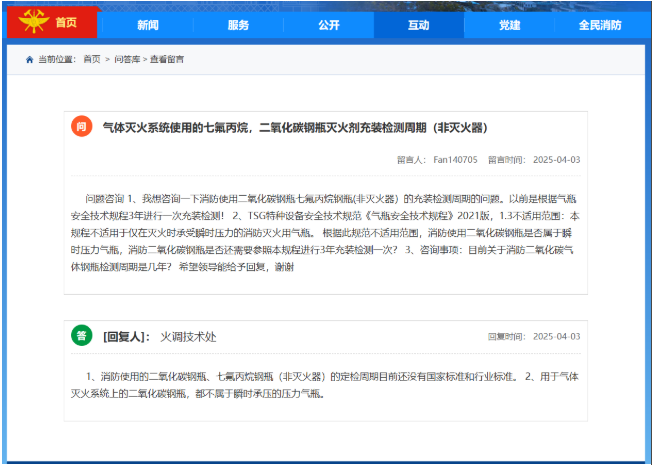The width and height of the screenshot is (652, 465).
Task: Click the question title about 七氟丙烷
Action: [294, 128]
